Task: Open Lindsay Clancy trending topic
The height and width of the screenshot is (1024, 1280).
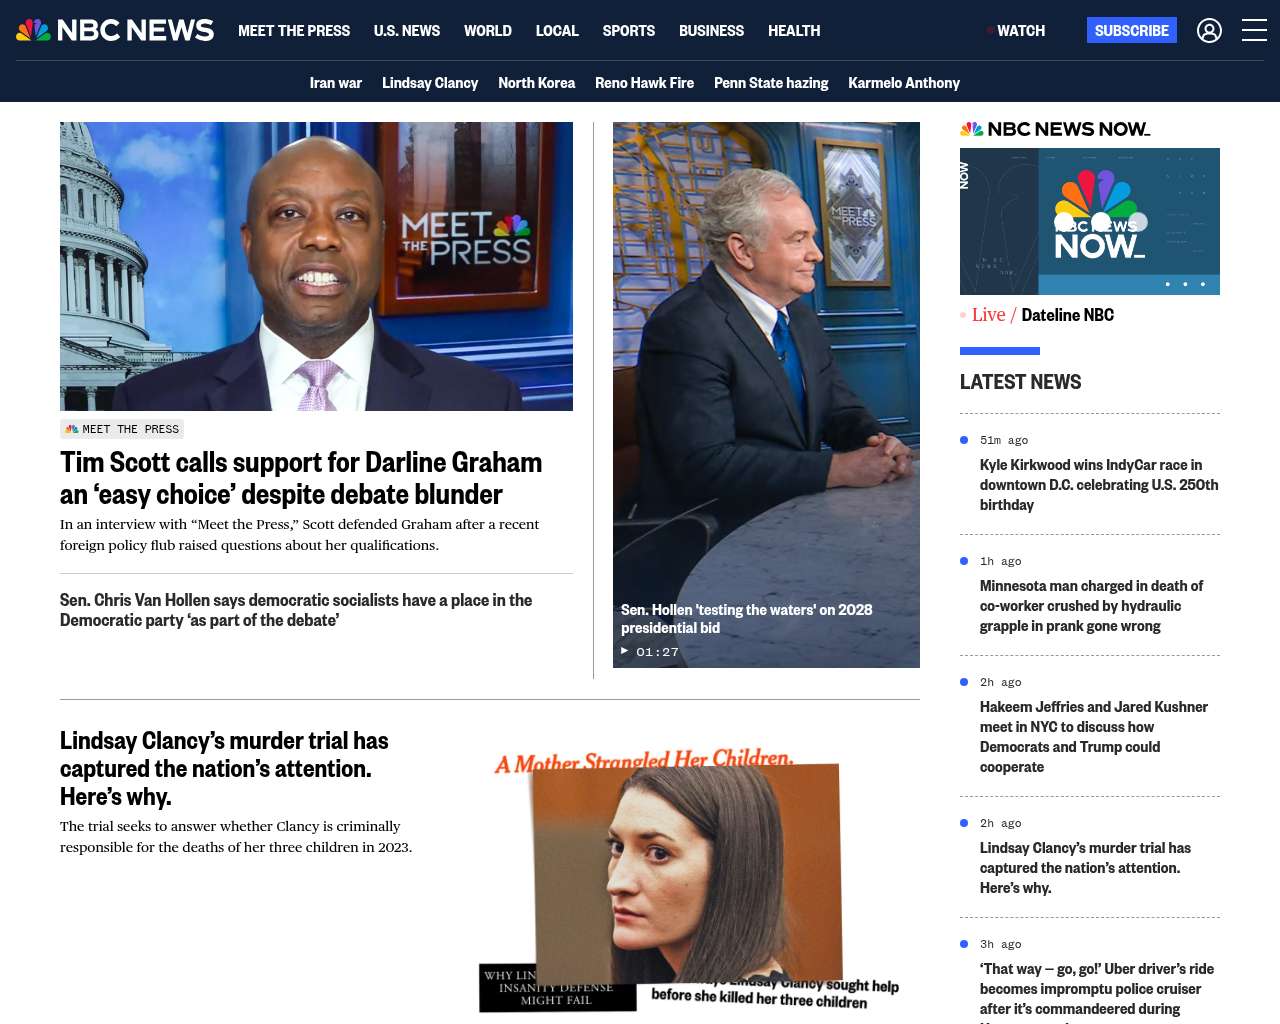Action: [x=430, y=83]
